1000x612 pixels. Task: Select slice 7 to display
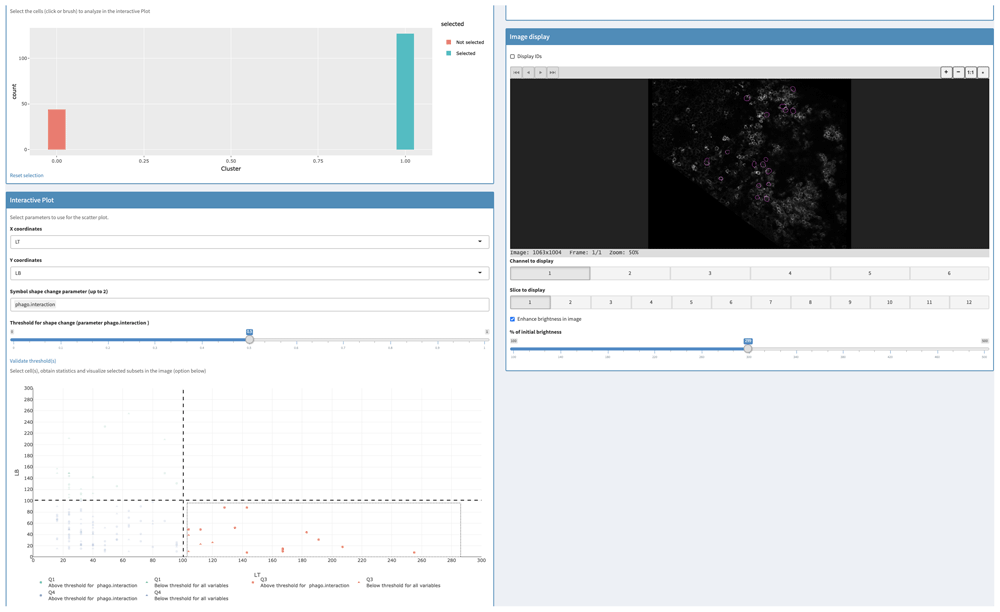[770, 302]
